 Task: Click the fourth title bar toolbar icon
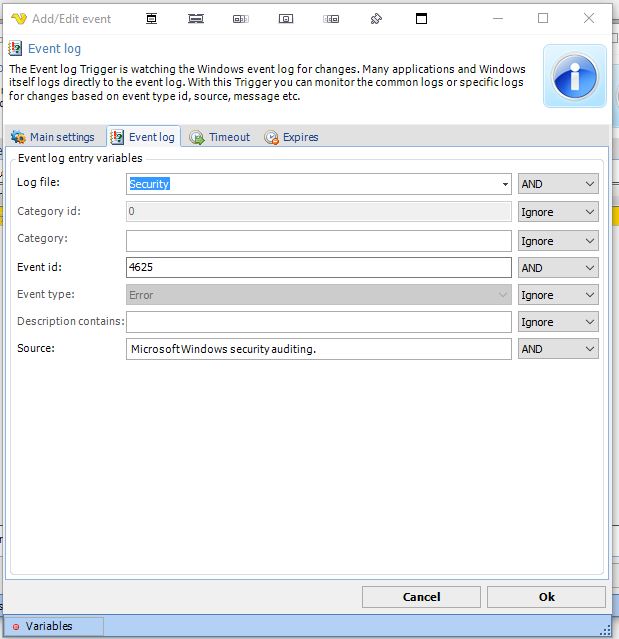[x=286, y=18]
